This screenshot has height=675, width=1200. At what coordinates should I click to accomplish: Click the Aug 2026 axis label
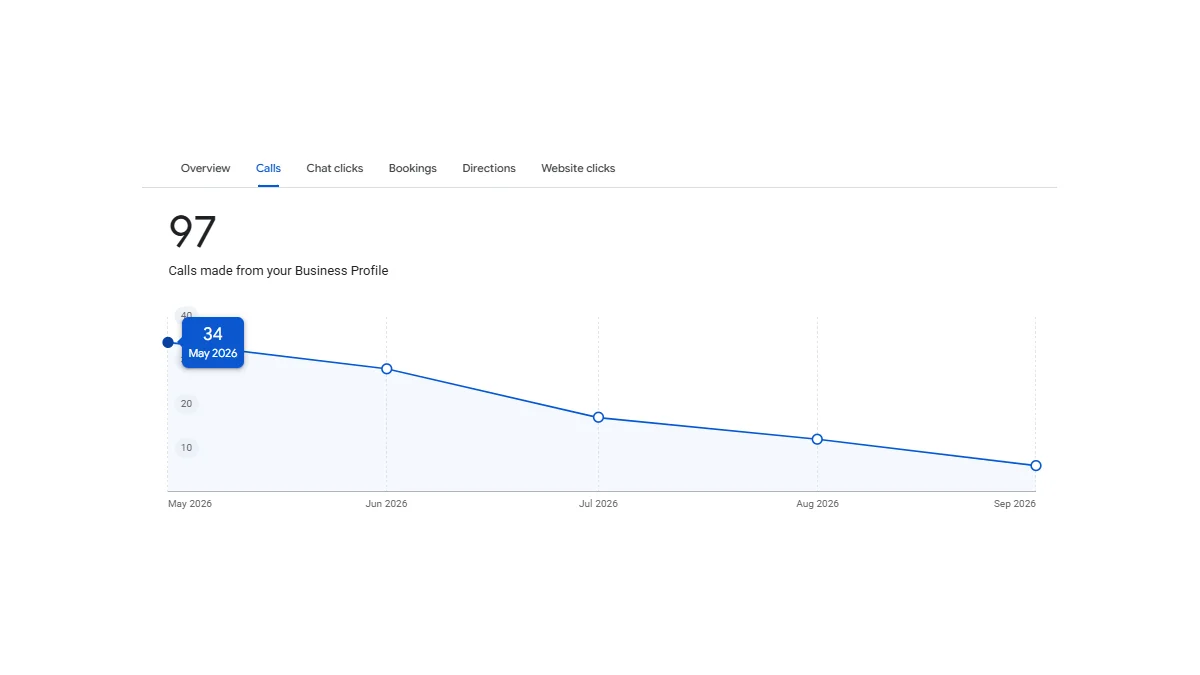pos(817,504)
